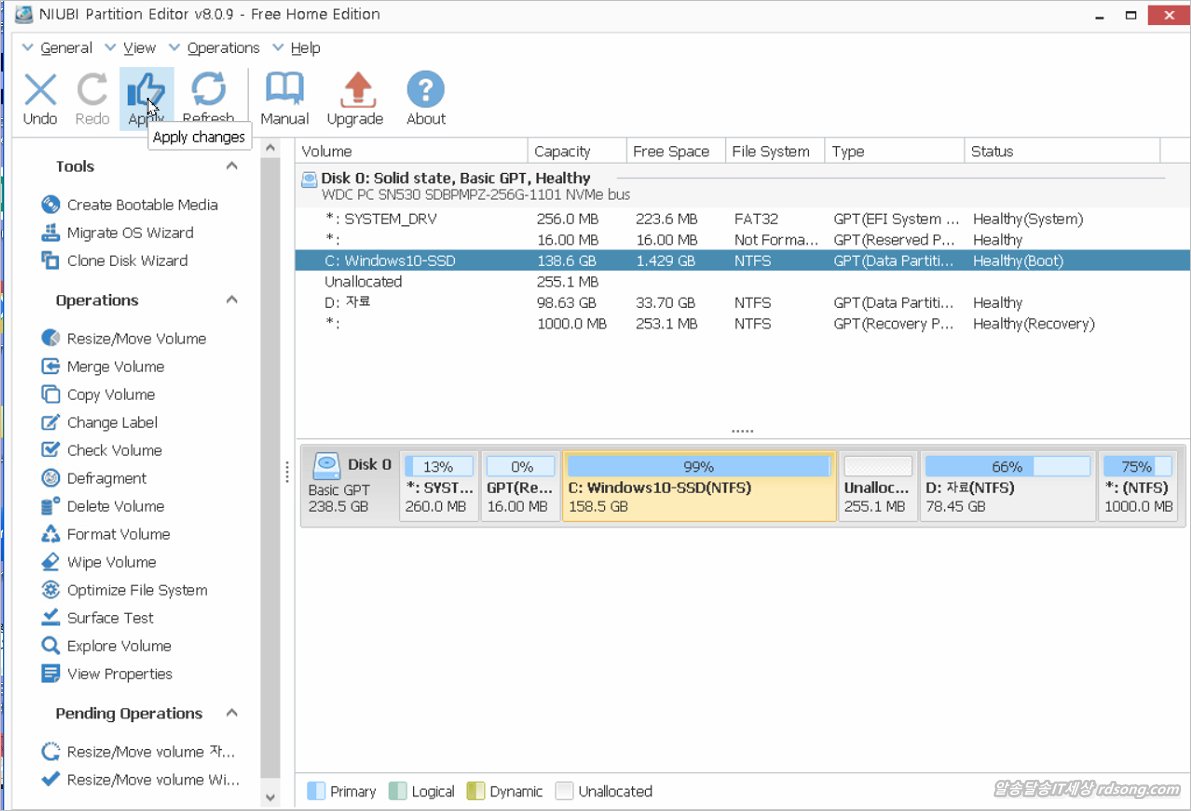Open the View dropdown menu
The height and width of the screenshot is (811, 1191).
tap(139, 48)
